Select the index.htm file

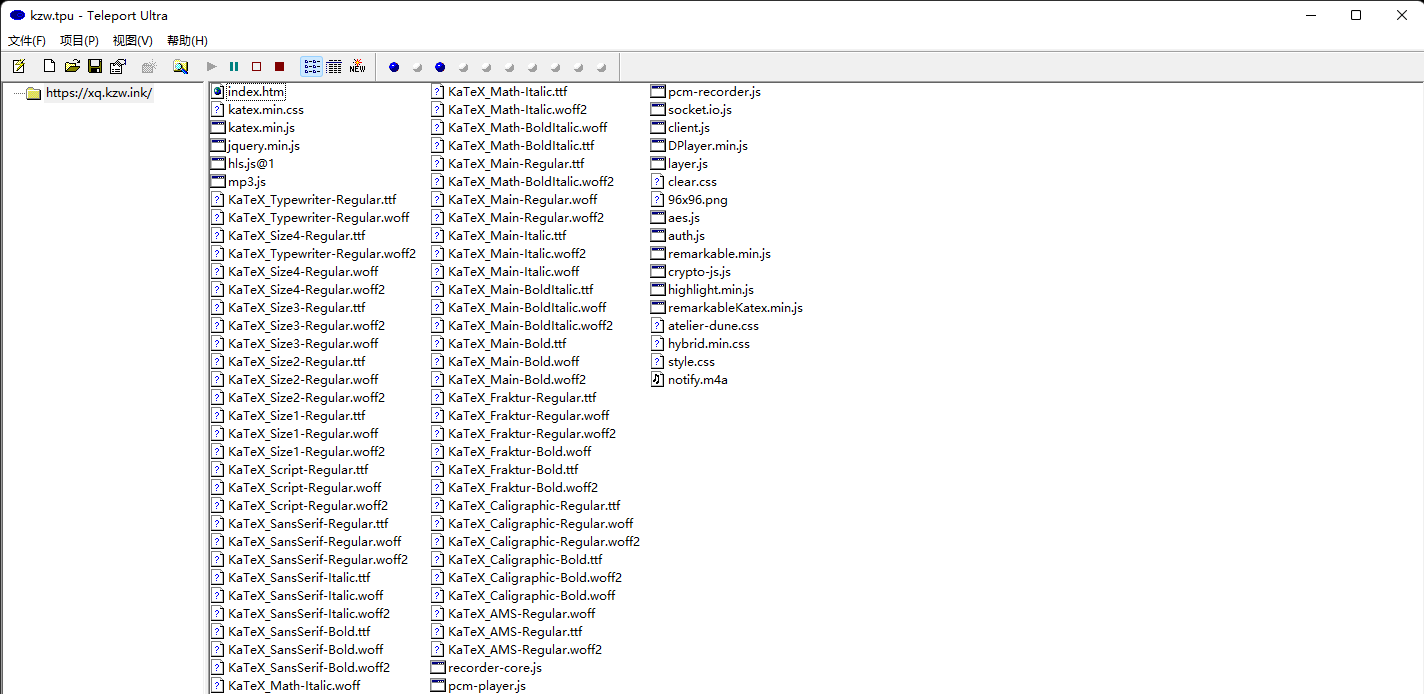[x=256, y=92]
